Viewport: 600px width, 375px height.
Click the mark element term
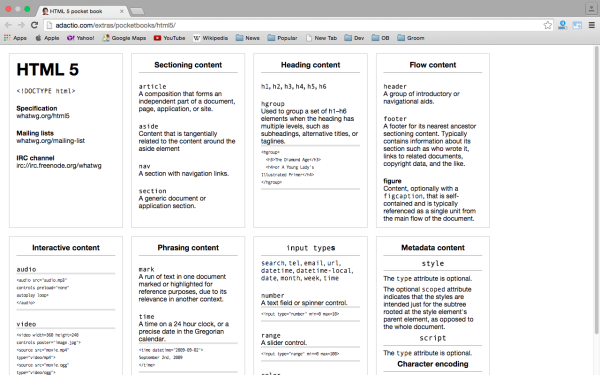pyautogui.click(x=146, y=269)
